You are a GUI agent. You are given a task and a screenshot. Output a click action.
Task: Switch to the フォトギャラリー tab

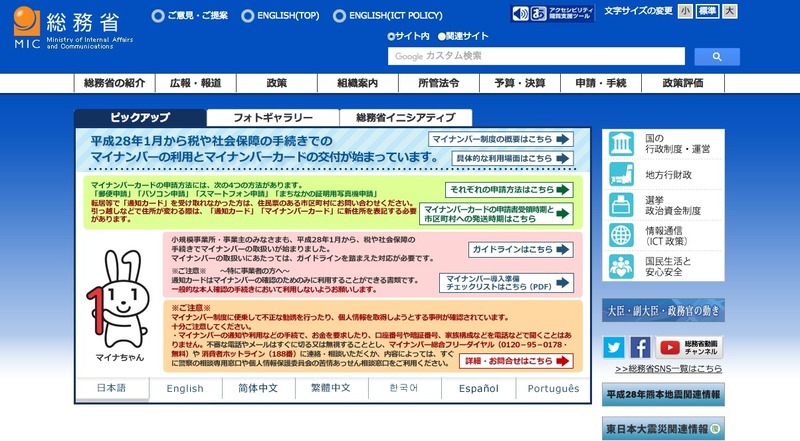click(273, 118)
